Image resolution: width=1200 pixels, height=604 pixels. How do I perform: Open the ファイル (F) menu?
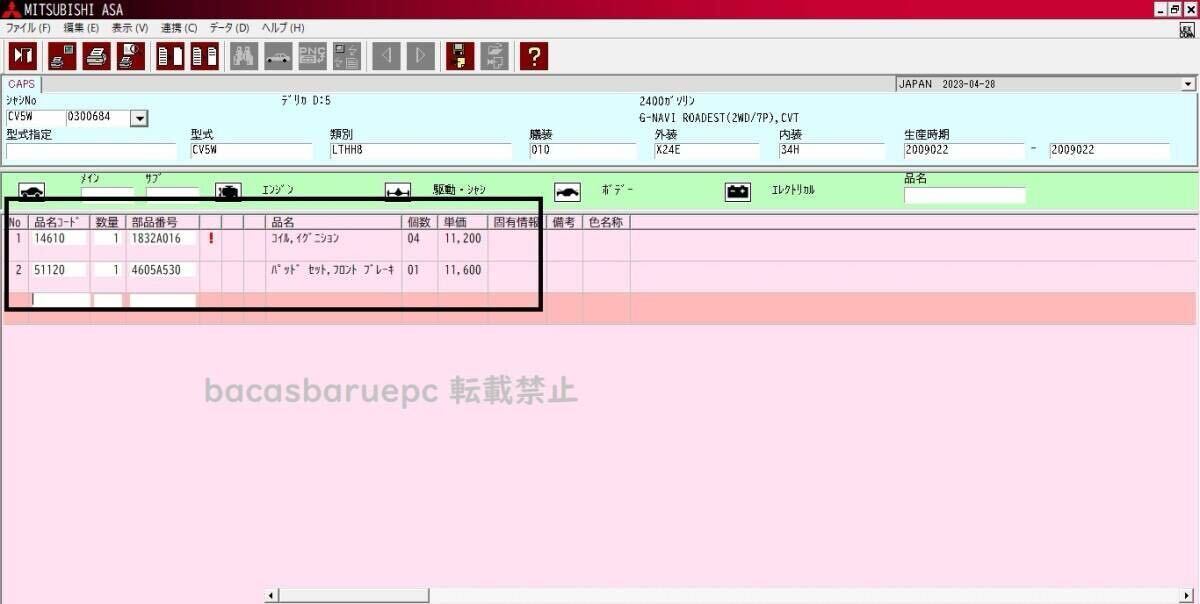pyautogui.click(x=28, y=28)
